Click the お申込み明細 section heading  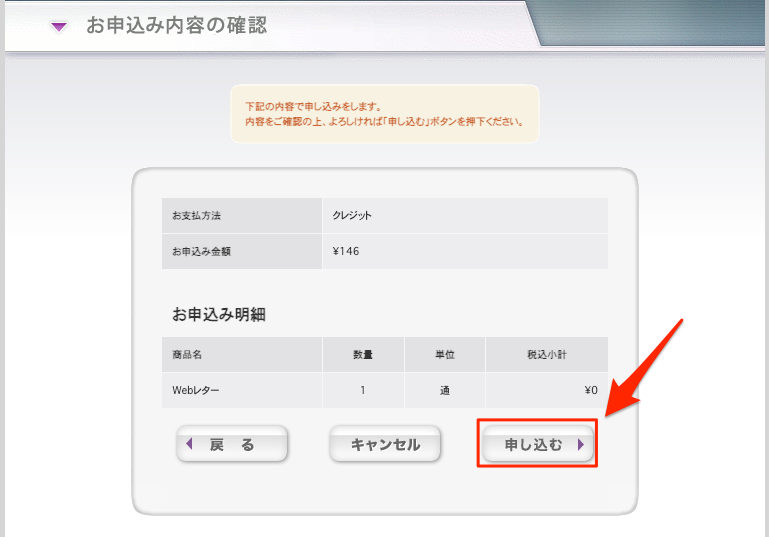click(219, 314)
